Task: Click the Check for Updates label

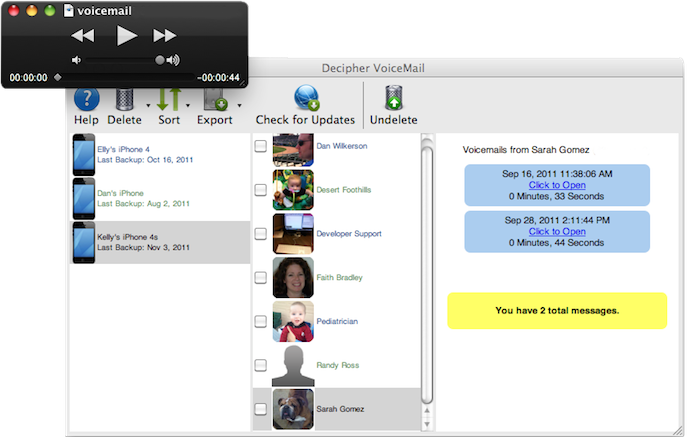Action: click(x=305, y=120)
